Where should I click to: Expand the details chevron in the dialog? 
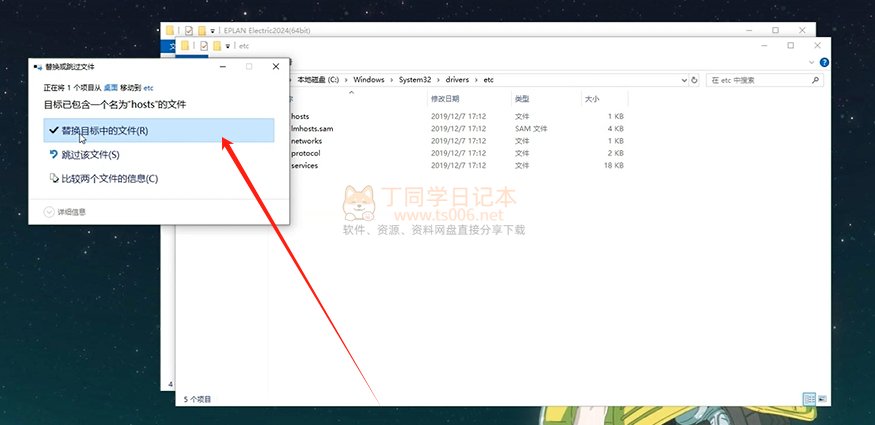click(x=50, y=212)
